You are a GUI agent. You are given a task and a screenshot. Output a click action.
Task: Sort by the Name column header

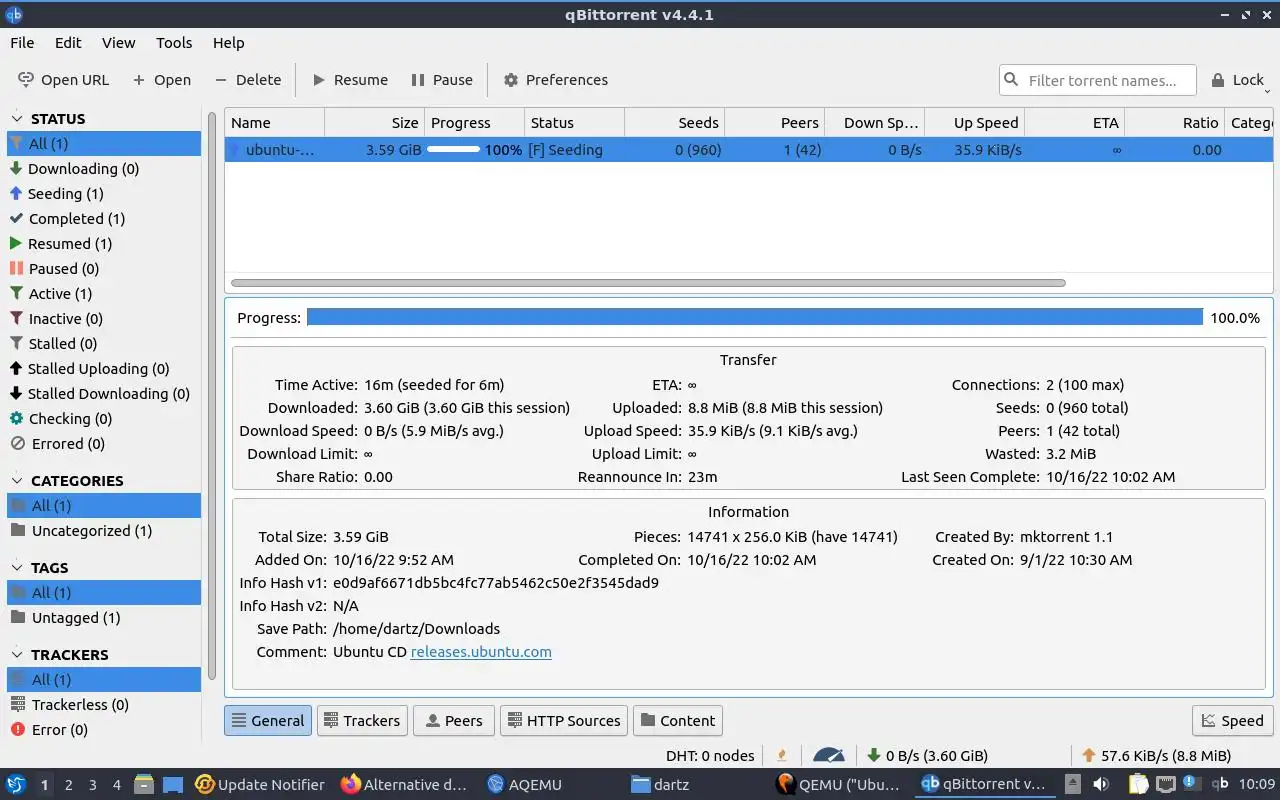274,123
